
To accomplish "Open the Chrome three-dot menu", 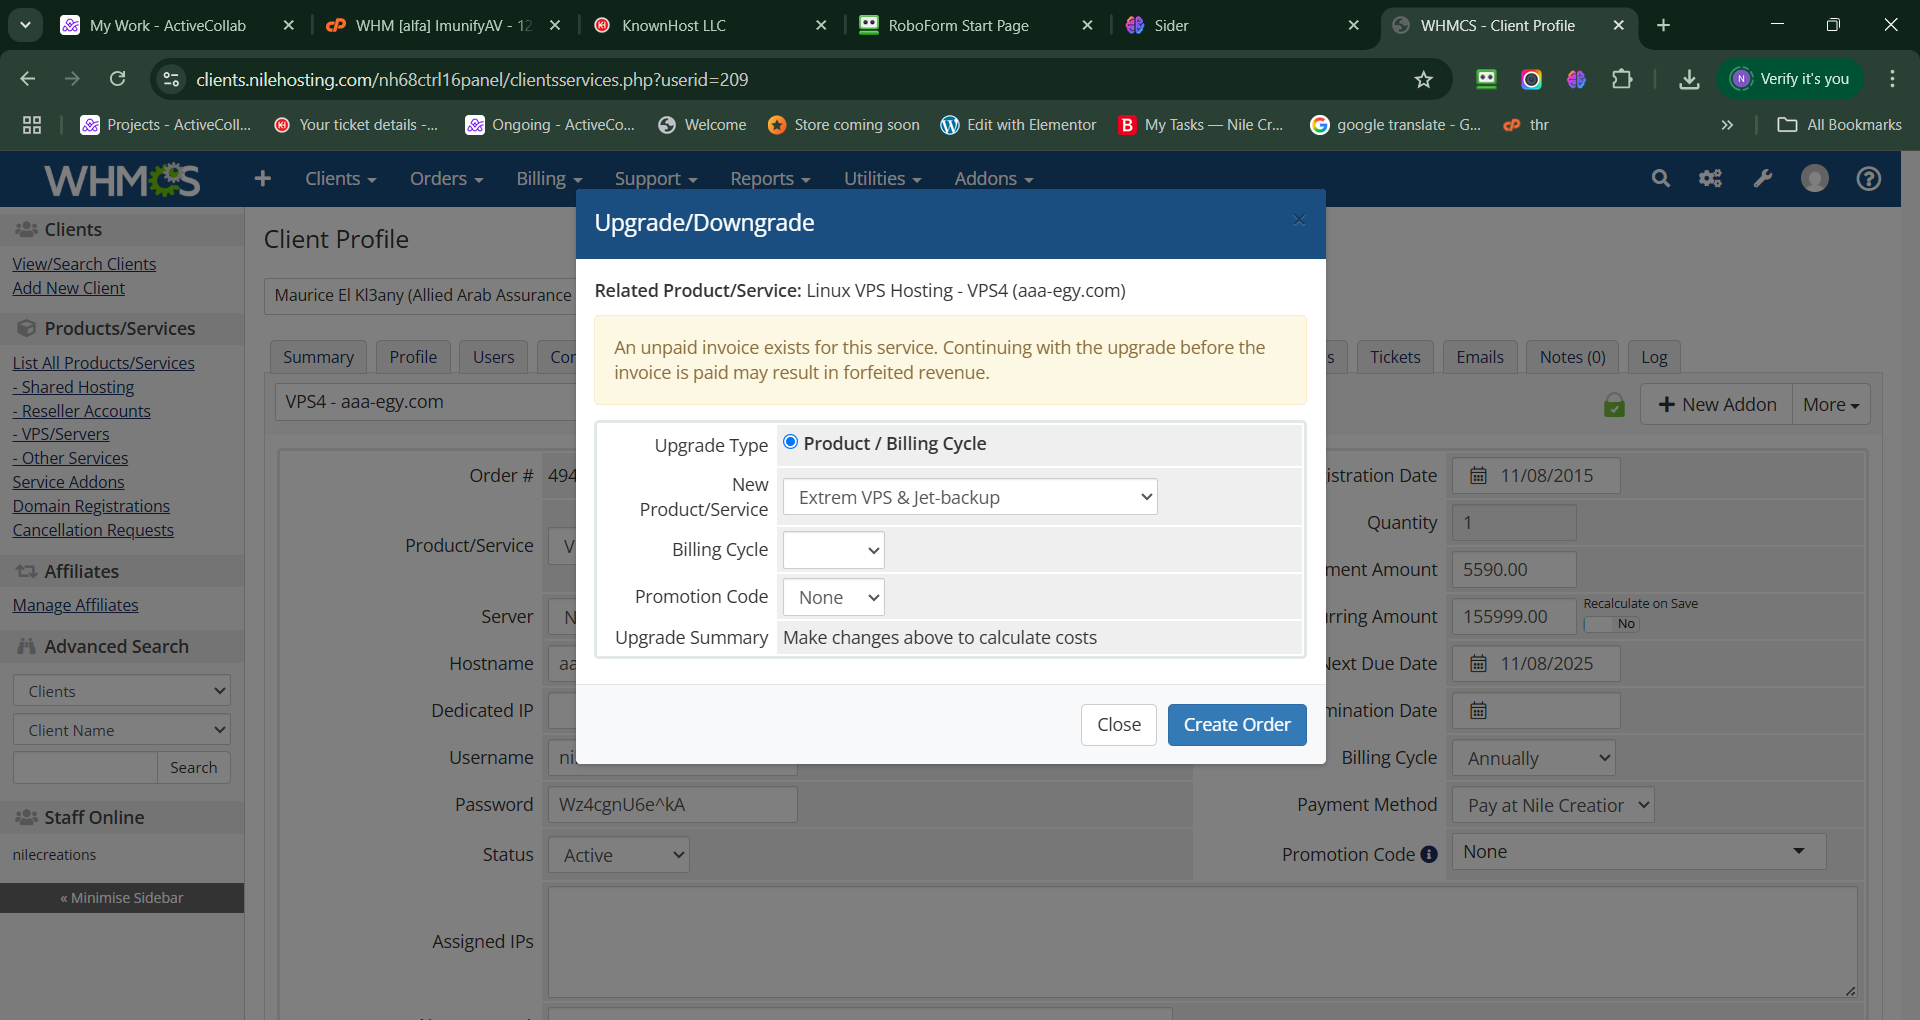I will click(1892, 79).
